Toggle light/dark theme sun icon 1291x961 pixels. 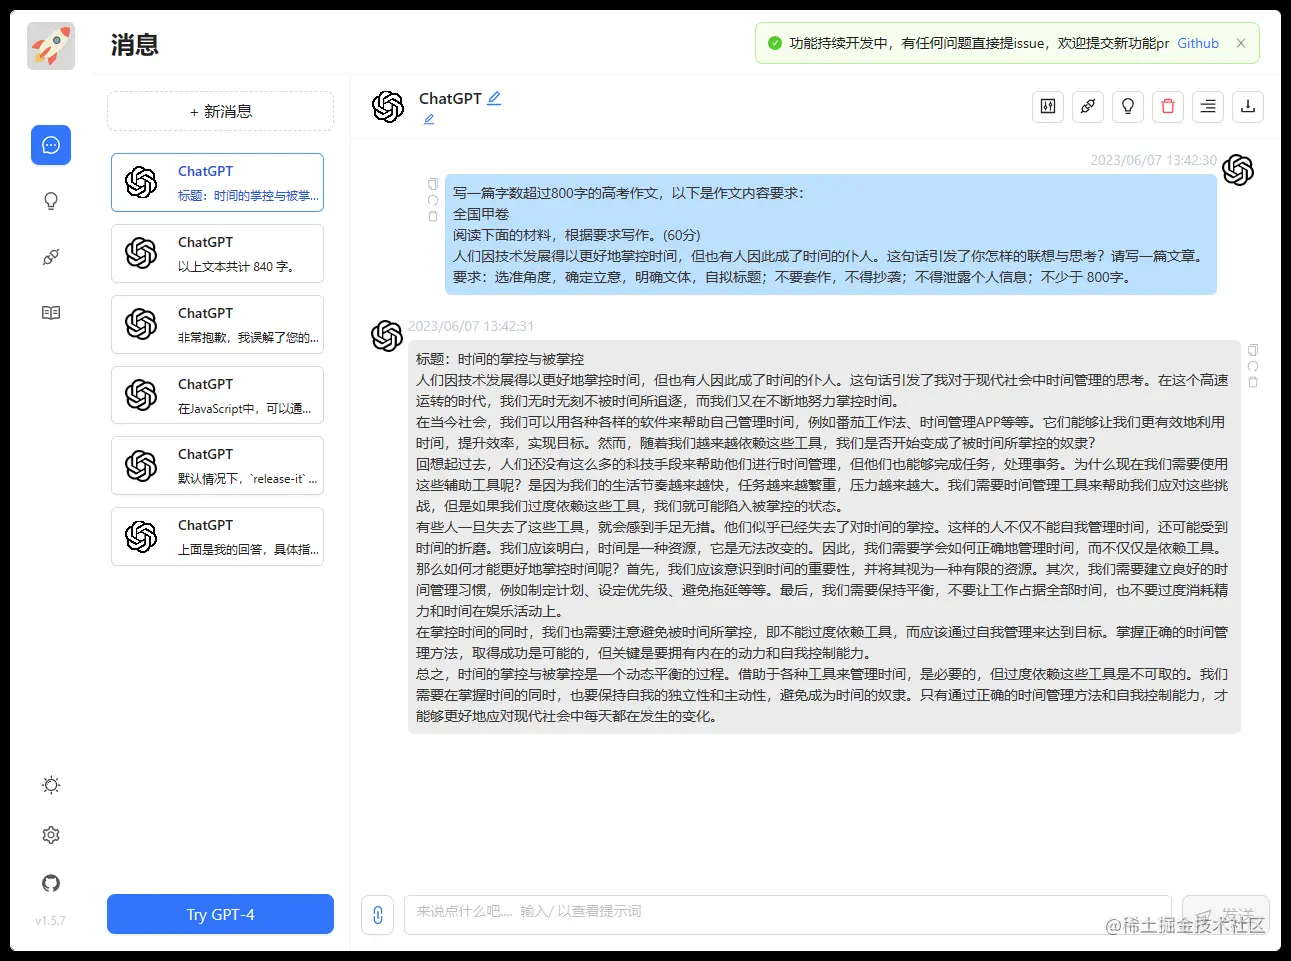[51, 785]
